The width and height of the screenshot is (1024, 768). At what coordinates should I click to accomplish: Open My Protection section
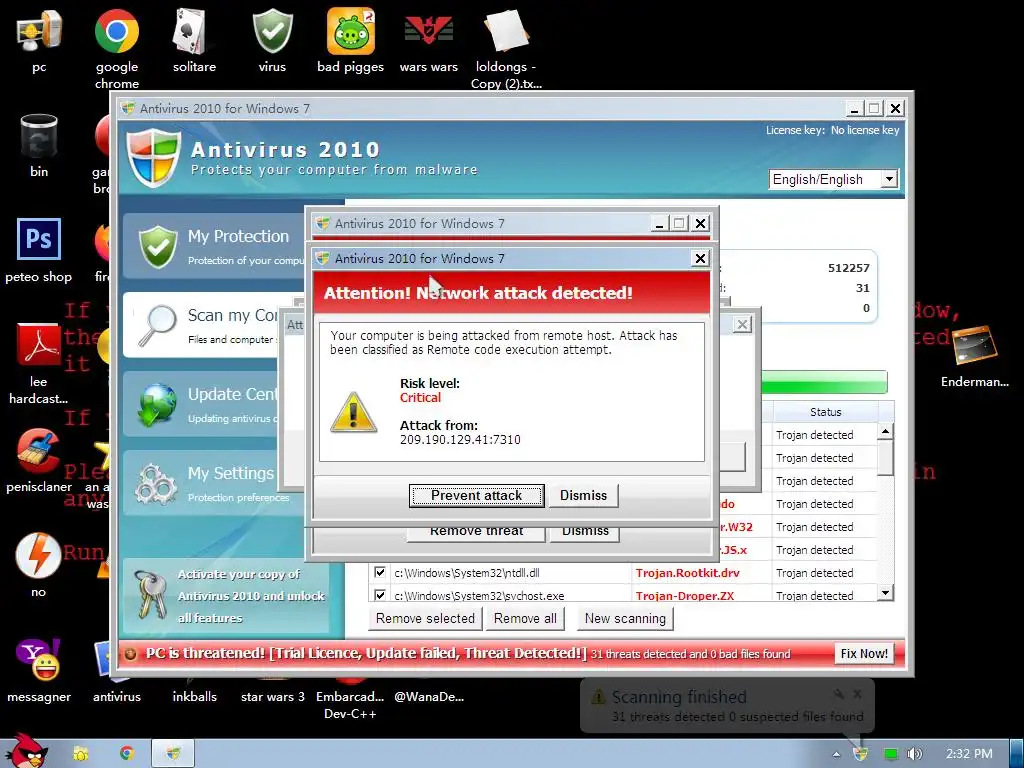pyautogui.click(x=214, y=246)
